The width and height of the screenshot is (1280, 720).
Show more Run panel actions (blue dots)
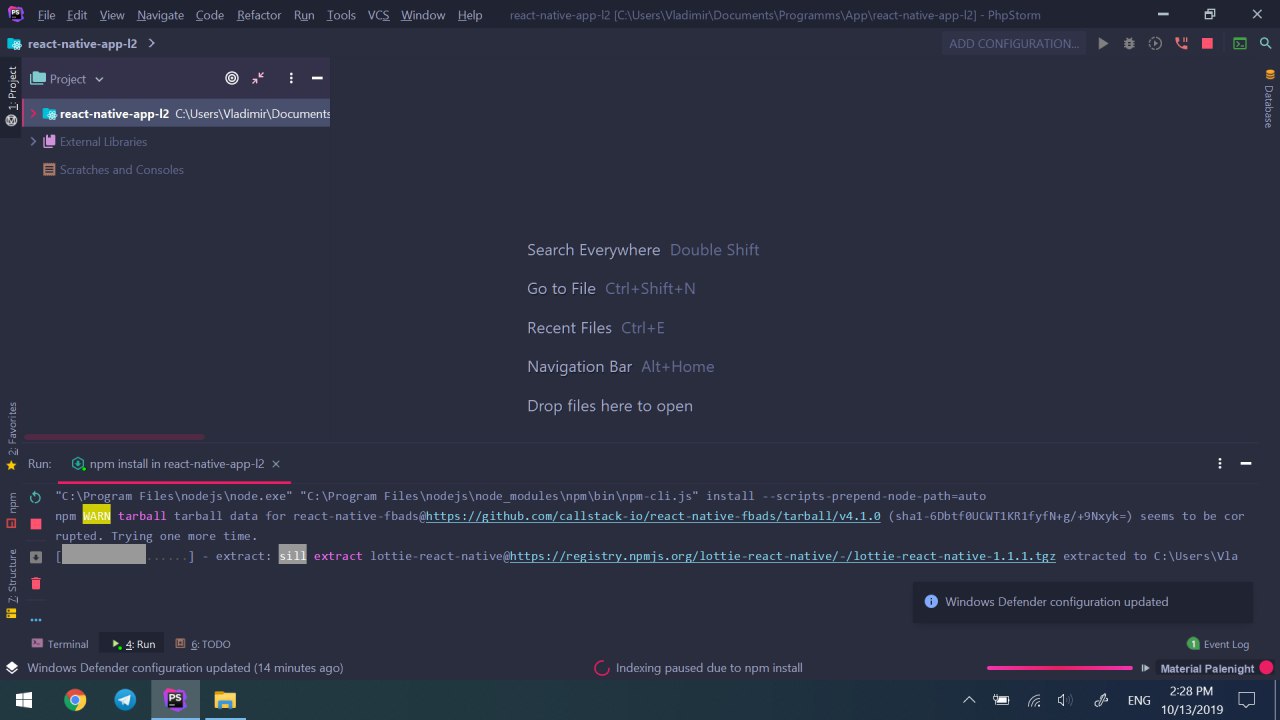click(x=36, y=620)
